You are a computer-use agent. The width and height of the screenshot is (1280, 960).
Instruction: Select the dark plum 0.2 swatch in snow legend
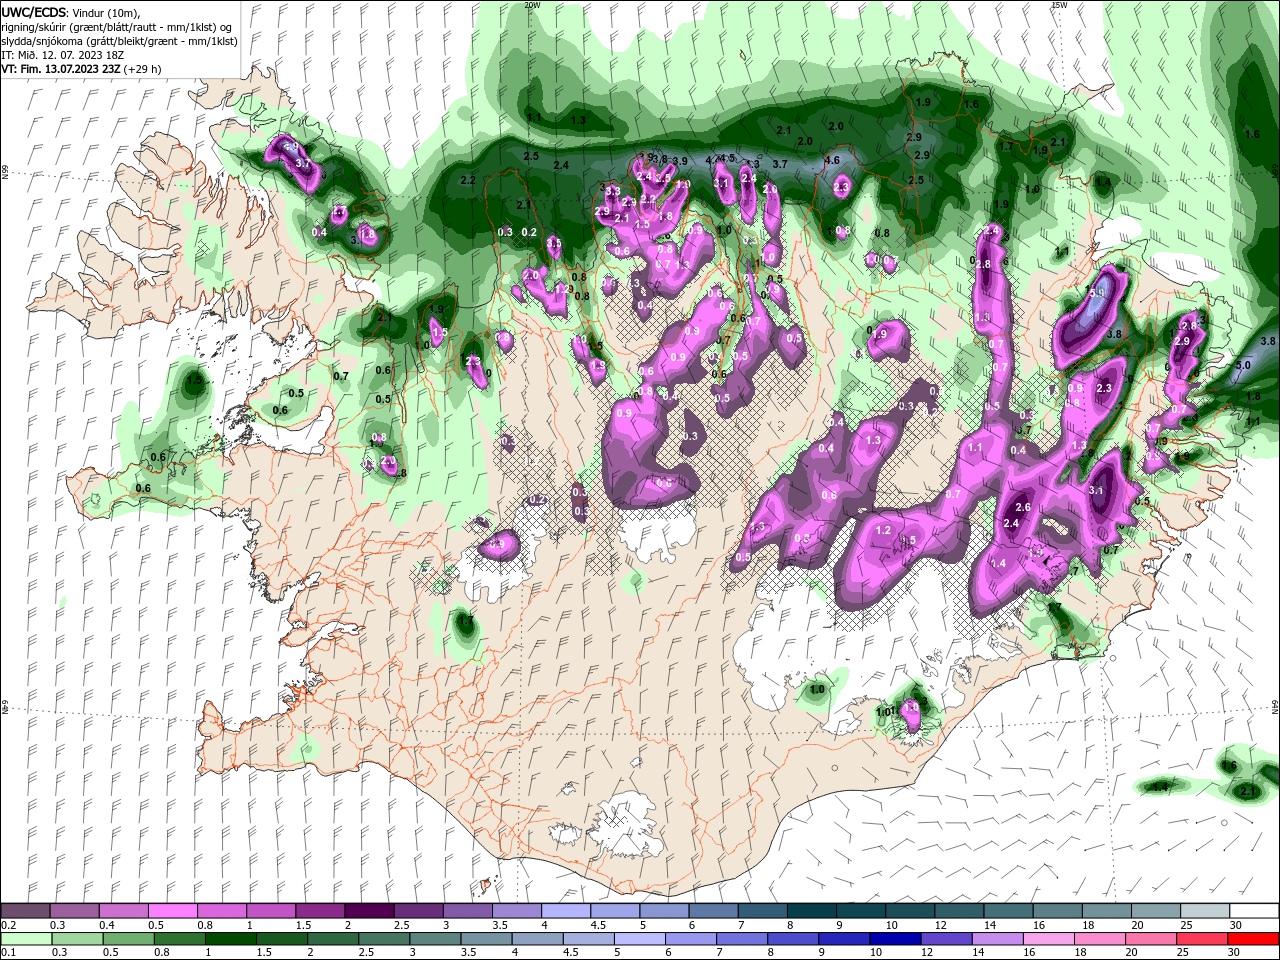[x=25, y=910]
